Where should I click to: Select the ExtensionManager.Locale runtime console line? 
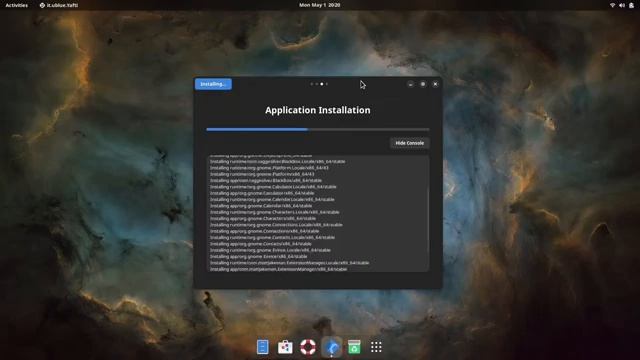[x=289, y=262]
